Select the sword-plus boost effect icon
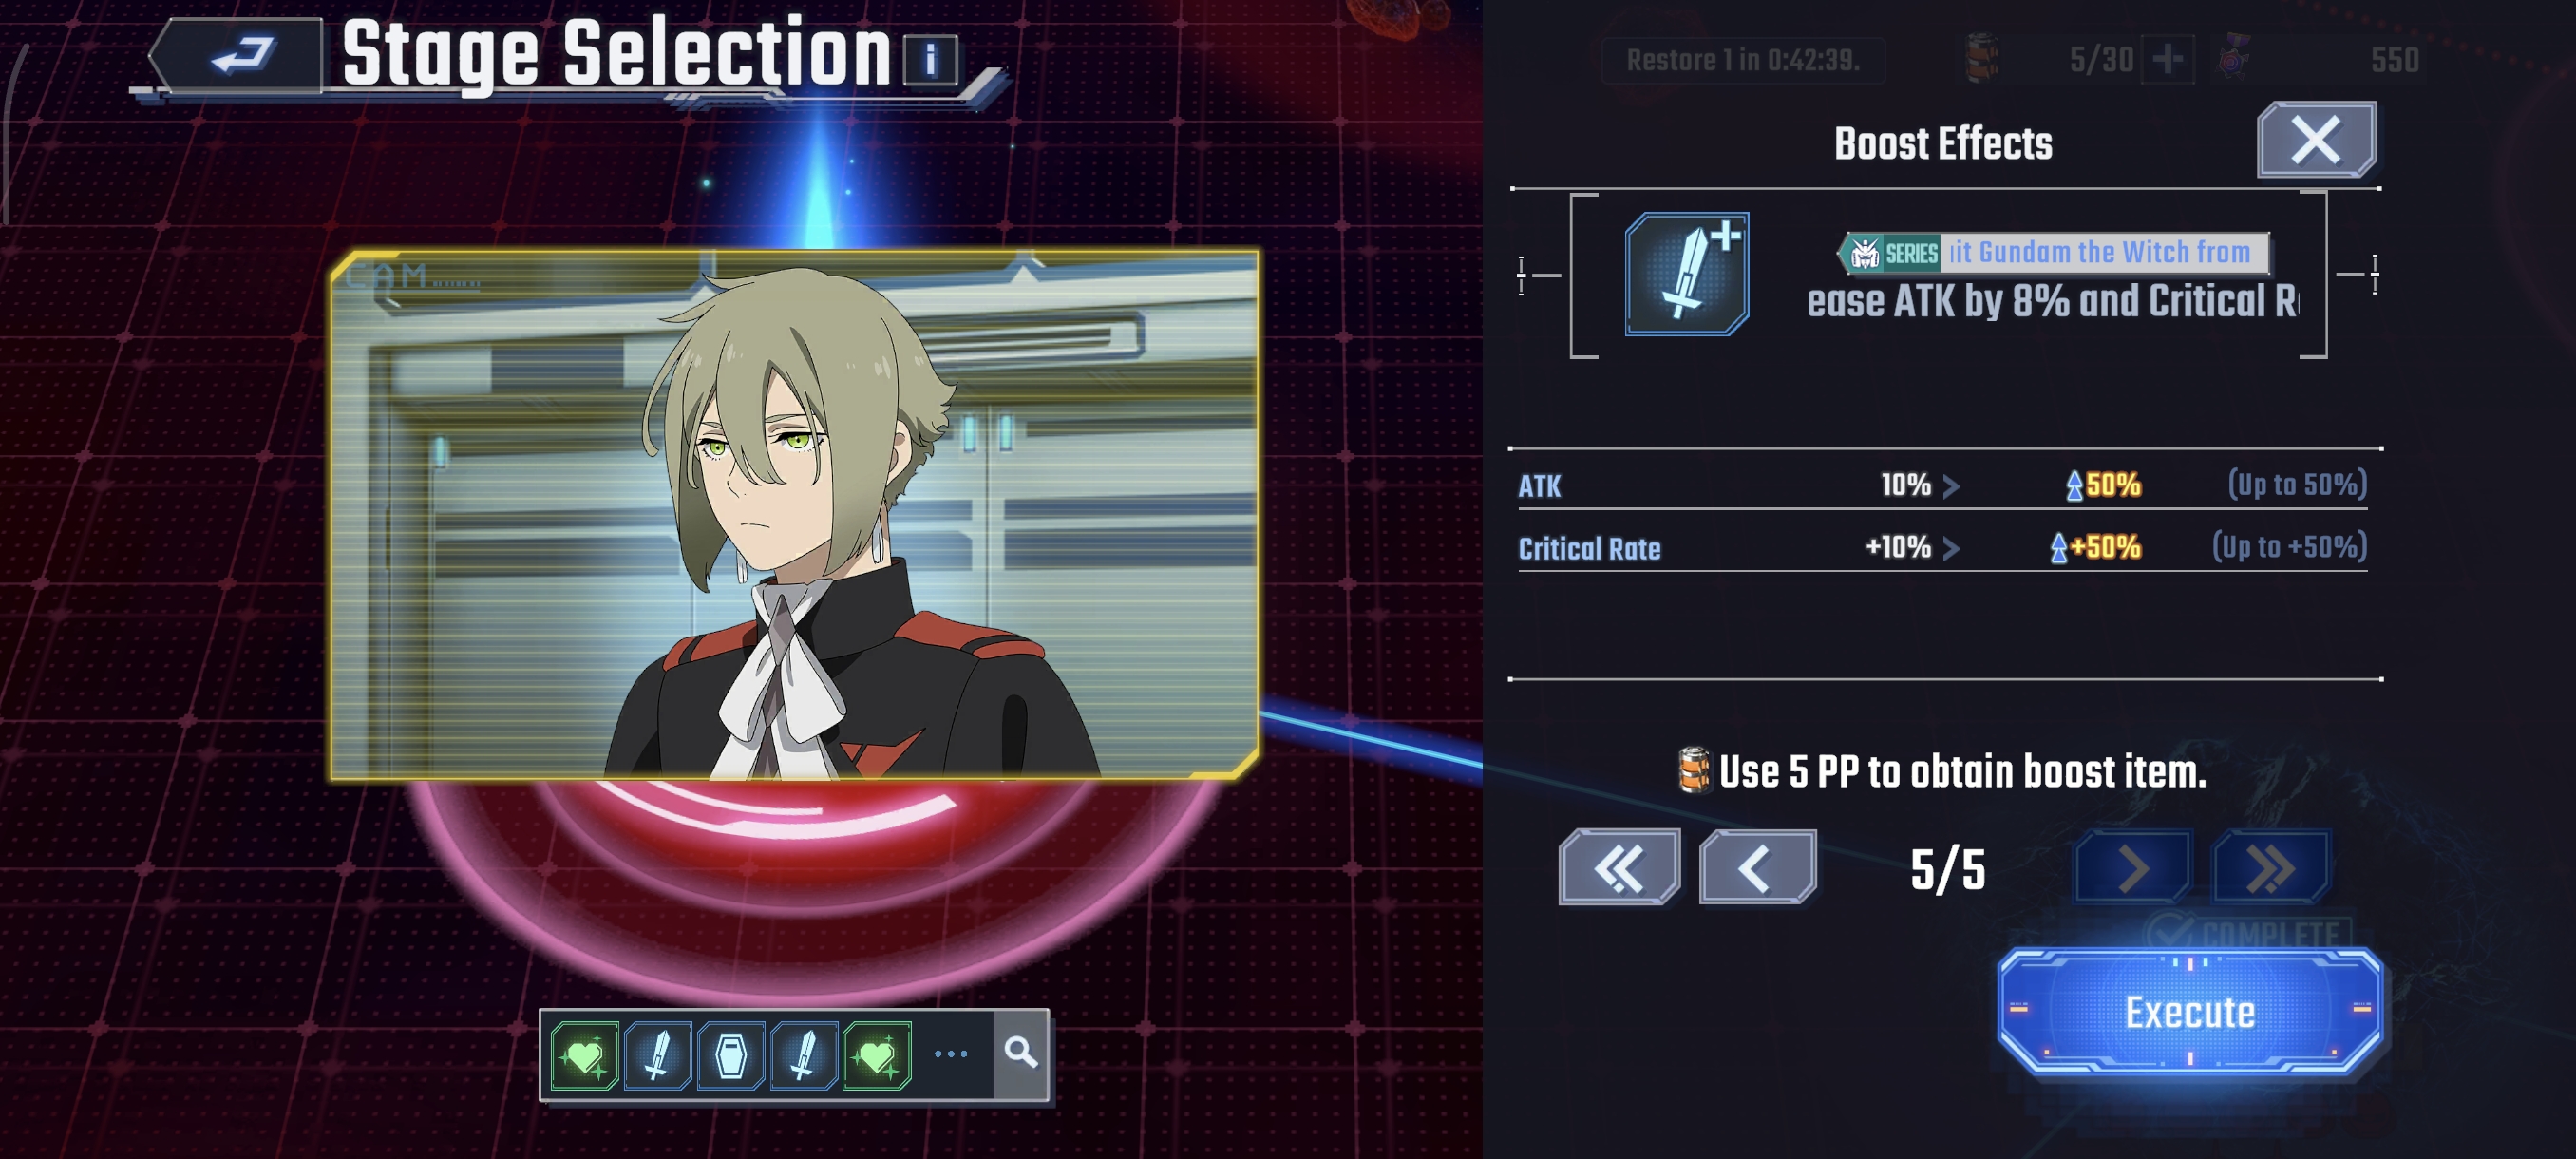 (x=1687, y=274)
